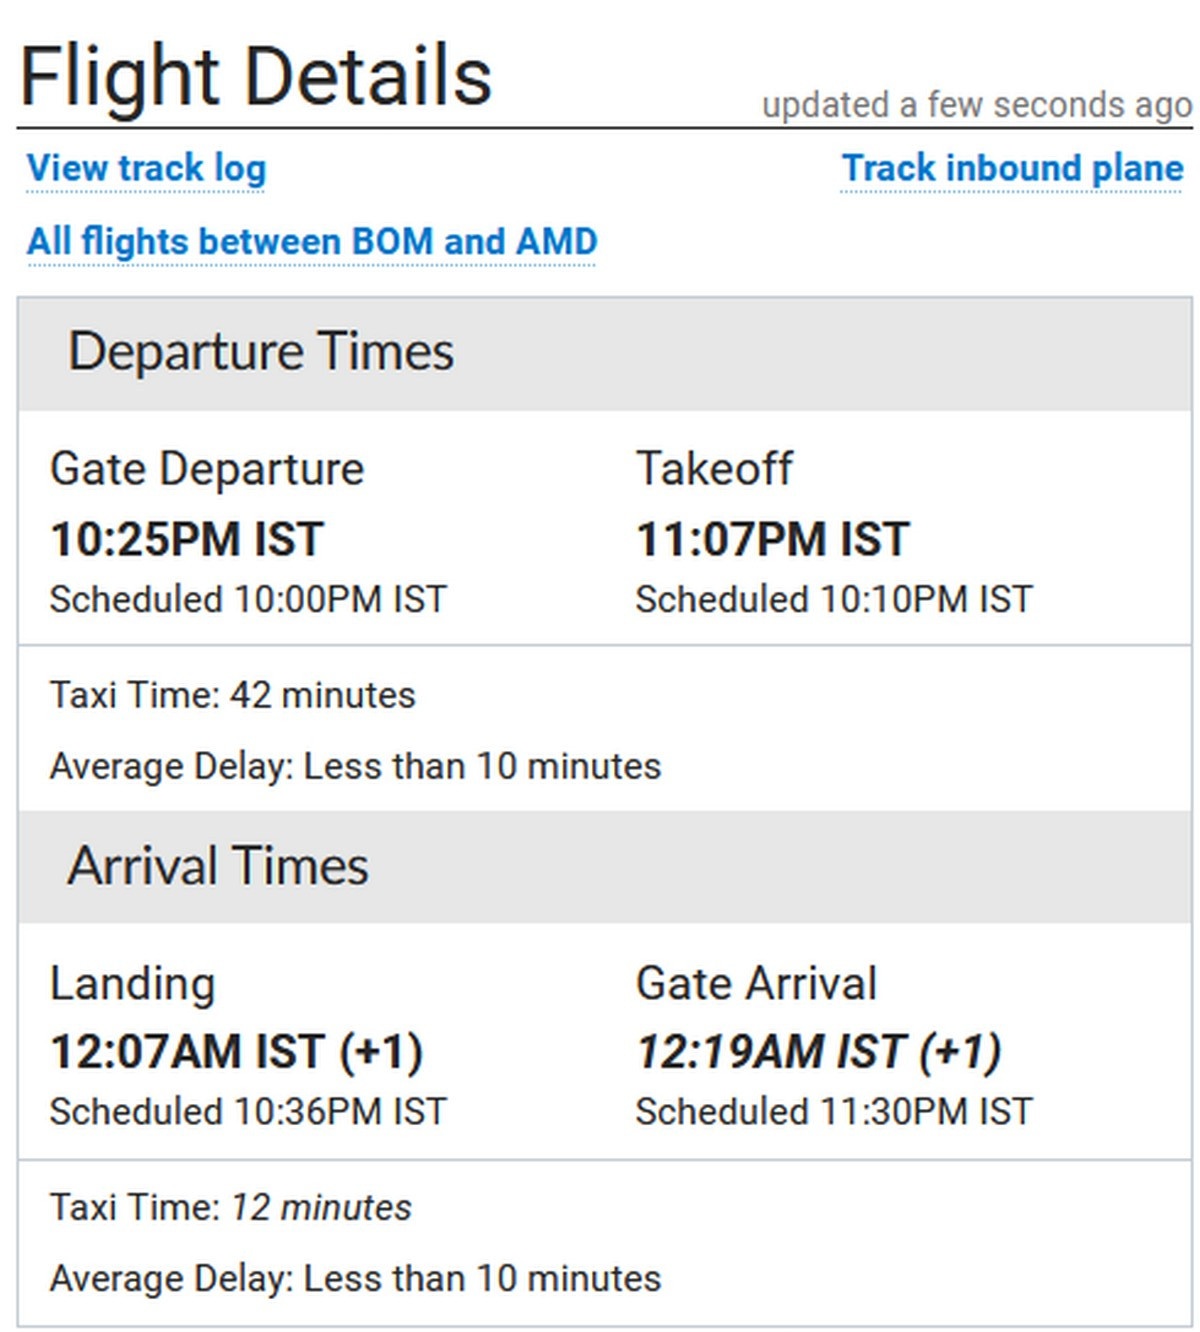1200x1332 pixels.
Task: Click Scheduled 10:36PM IST landing text
Action: click(x=248, y=1112)
